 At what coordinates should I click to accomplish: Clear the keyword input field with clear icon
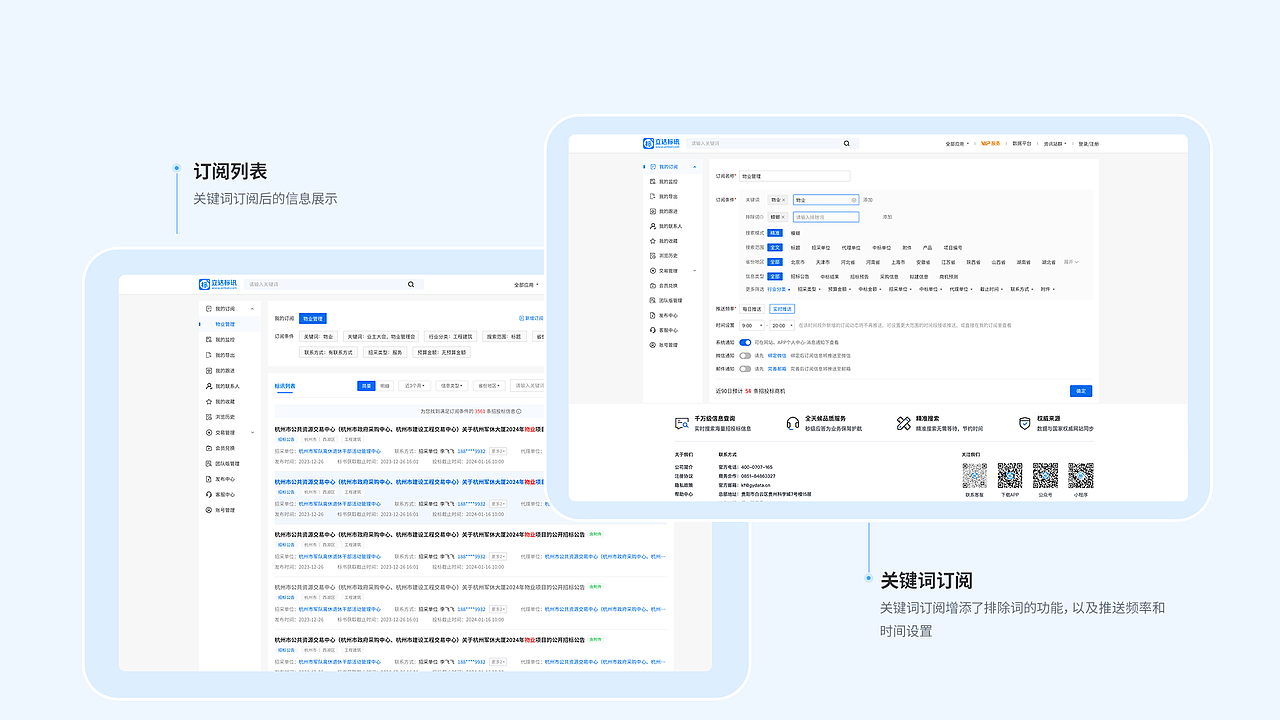click(853, 200)
